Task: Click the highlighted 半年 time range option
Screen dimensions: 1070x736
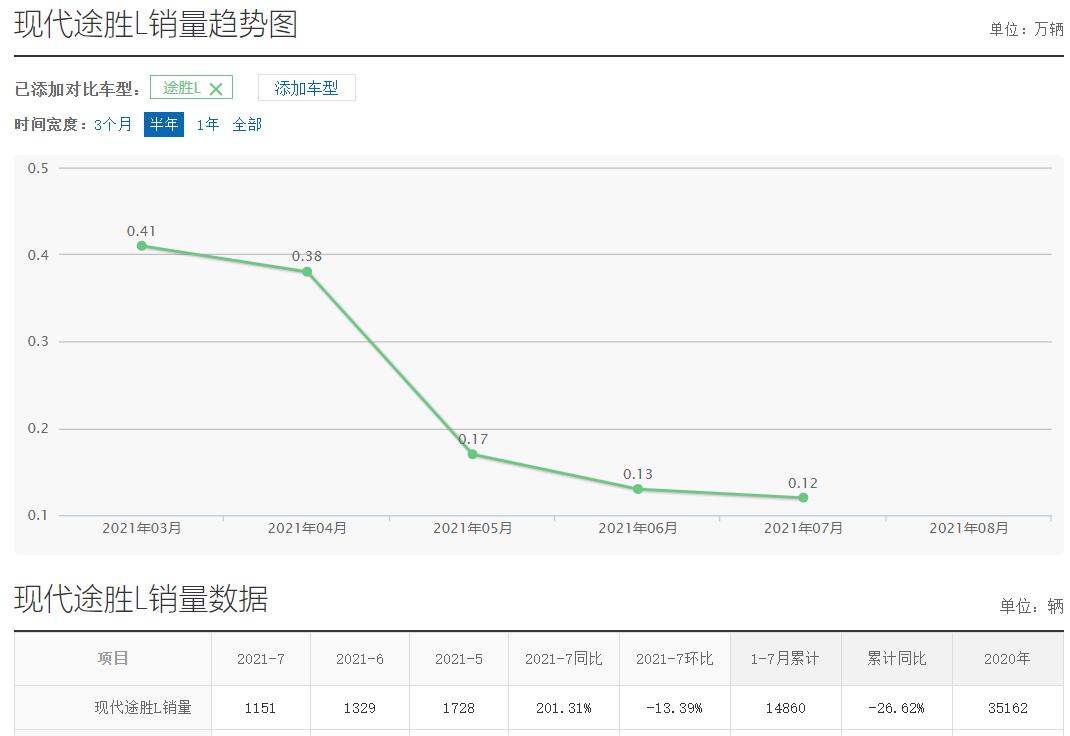Action: pyautogui.click(x=164, y=125)
